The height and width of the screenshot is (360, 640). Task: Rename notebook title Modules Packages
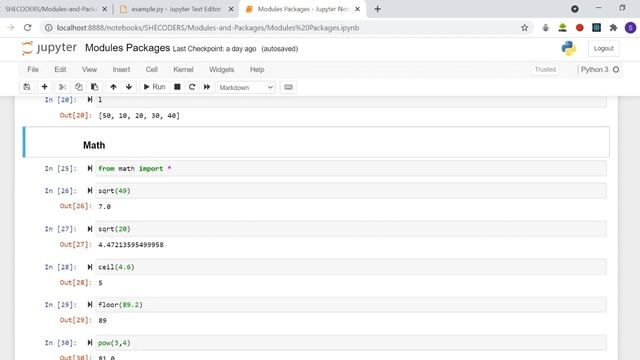(127, 48)
